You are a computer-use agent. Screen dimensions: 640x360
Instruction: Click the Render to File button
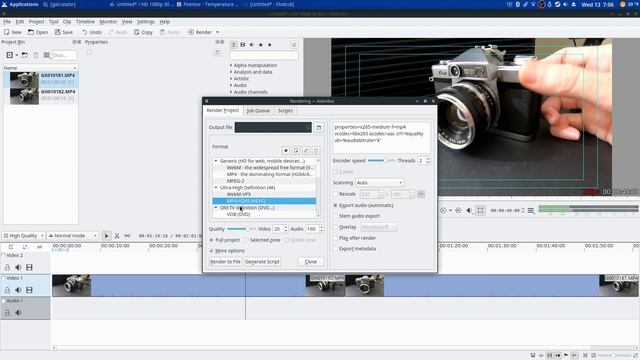click(225, 262)
